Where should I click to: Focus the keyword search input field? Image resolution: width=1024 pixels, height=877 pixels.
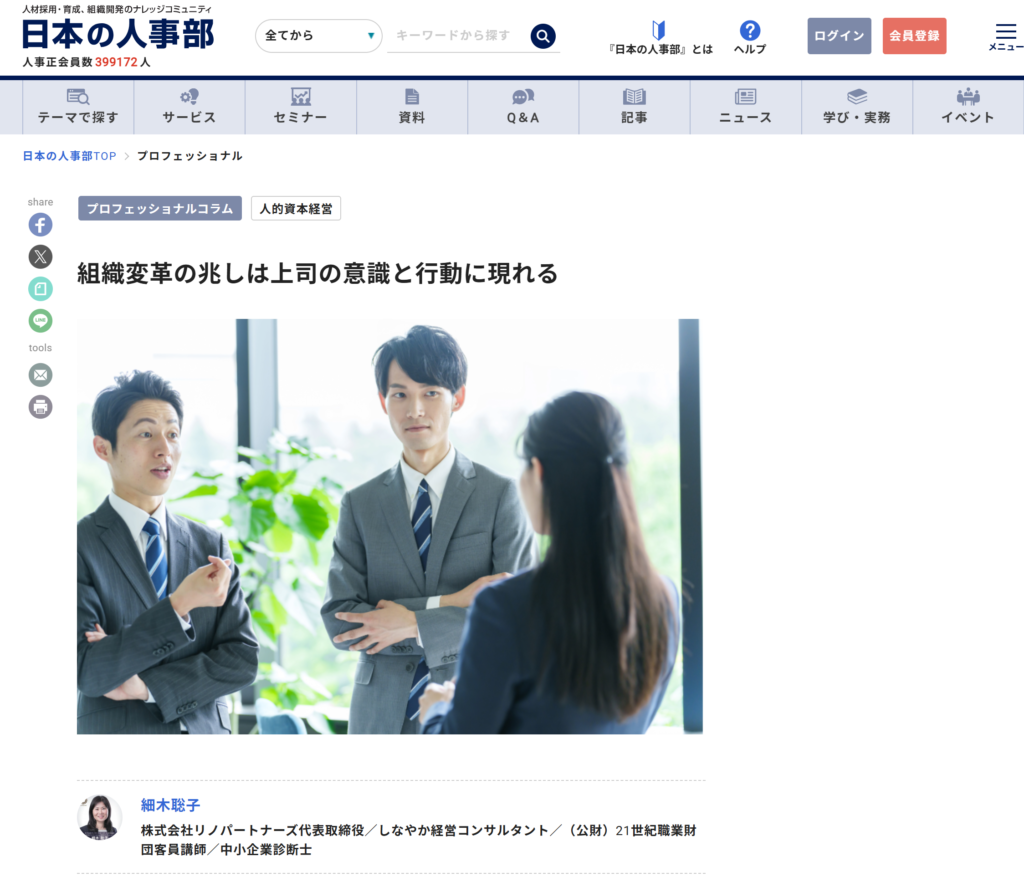click(455, 36)
